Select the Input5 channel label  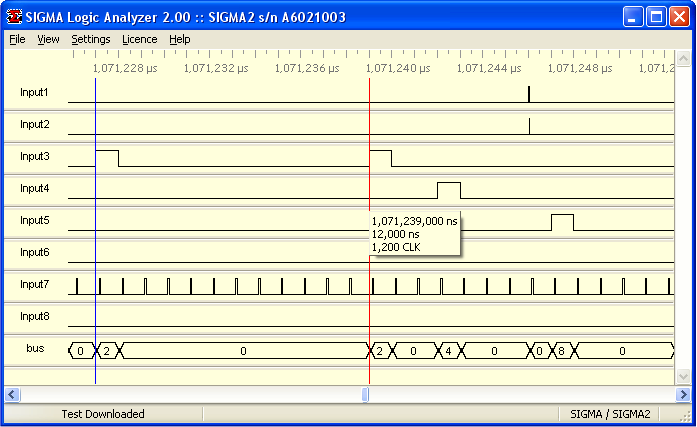35,221
